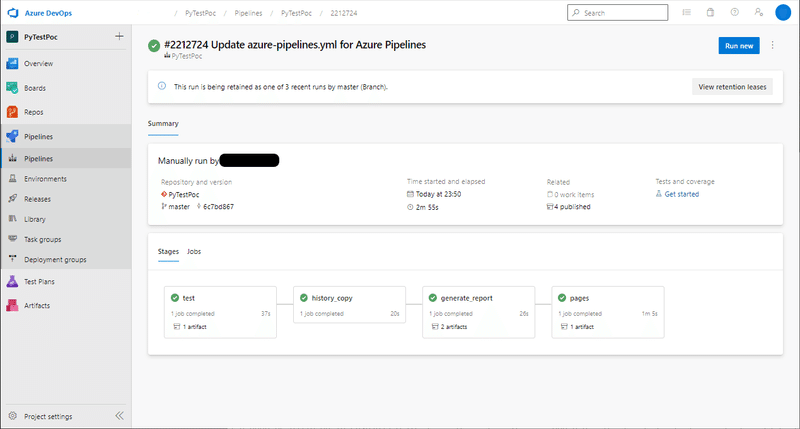Click Today at 23:50 start time
This screenshot has height=429, width=800.
438,194
